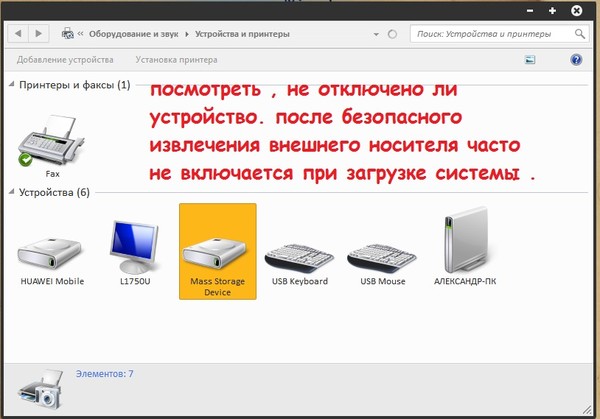Select the HUAWEI Mobile drive icon
This screenshot has height=419, width=600.
49,253
